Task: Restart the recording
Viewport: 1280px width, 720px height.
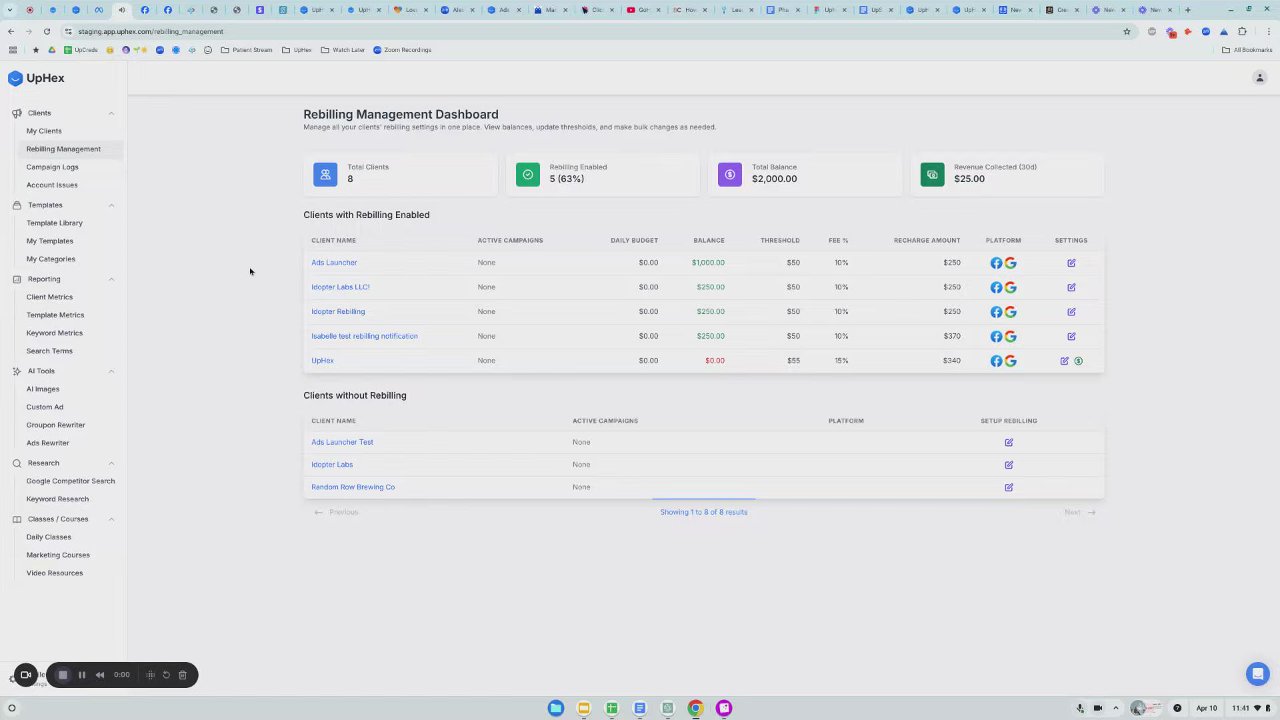Action: click(x=166, y=675)
